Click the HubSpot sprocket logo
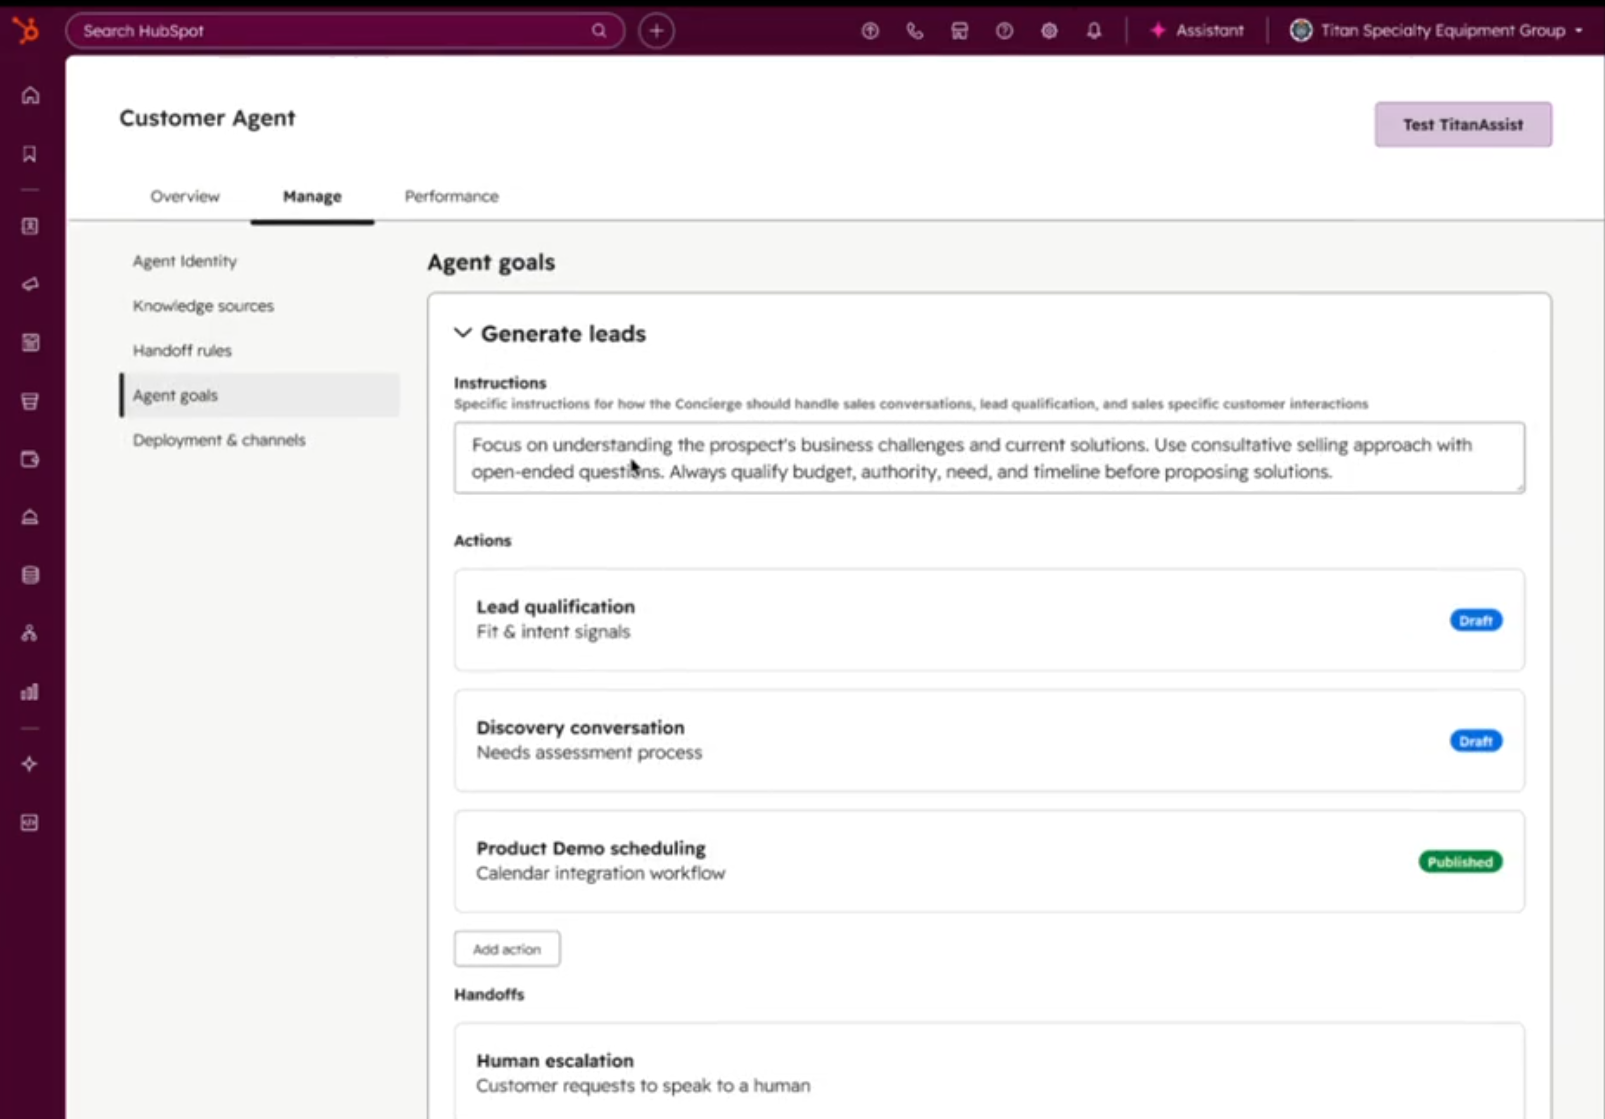1605x1119 pixels. pyautogui.click(x=27, y=30)
